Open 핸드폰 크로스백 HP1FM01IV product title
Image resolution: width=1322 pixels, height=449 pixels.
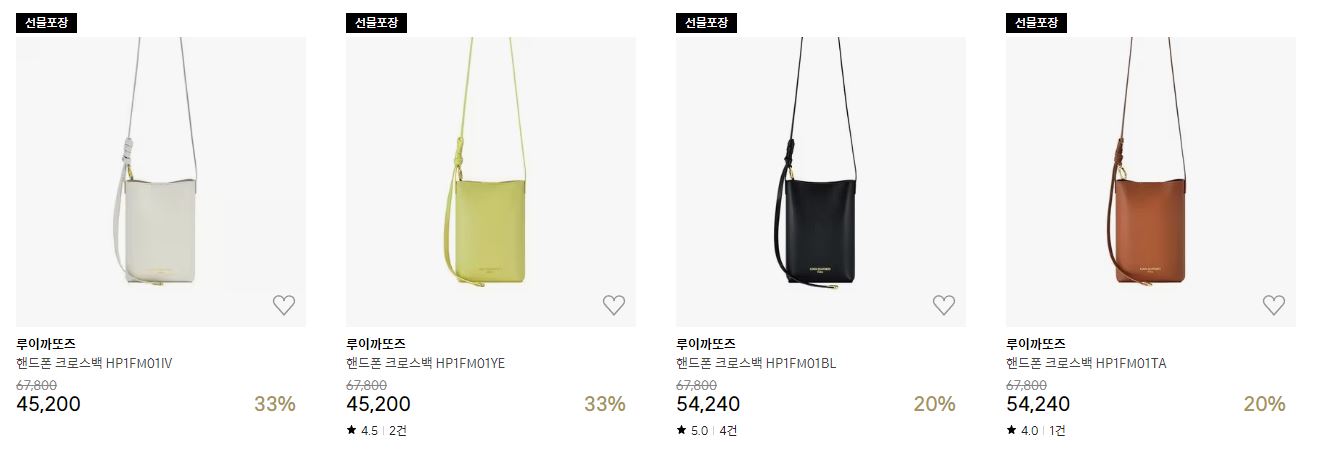point(95,363)
